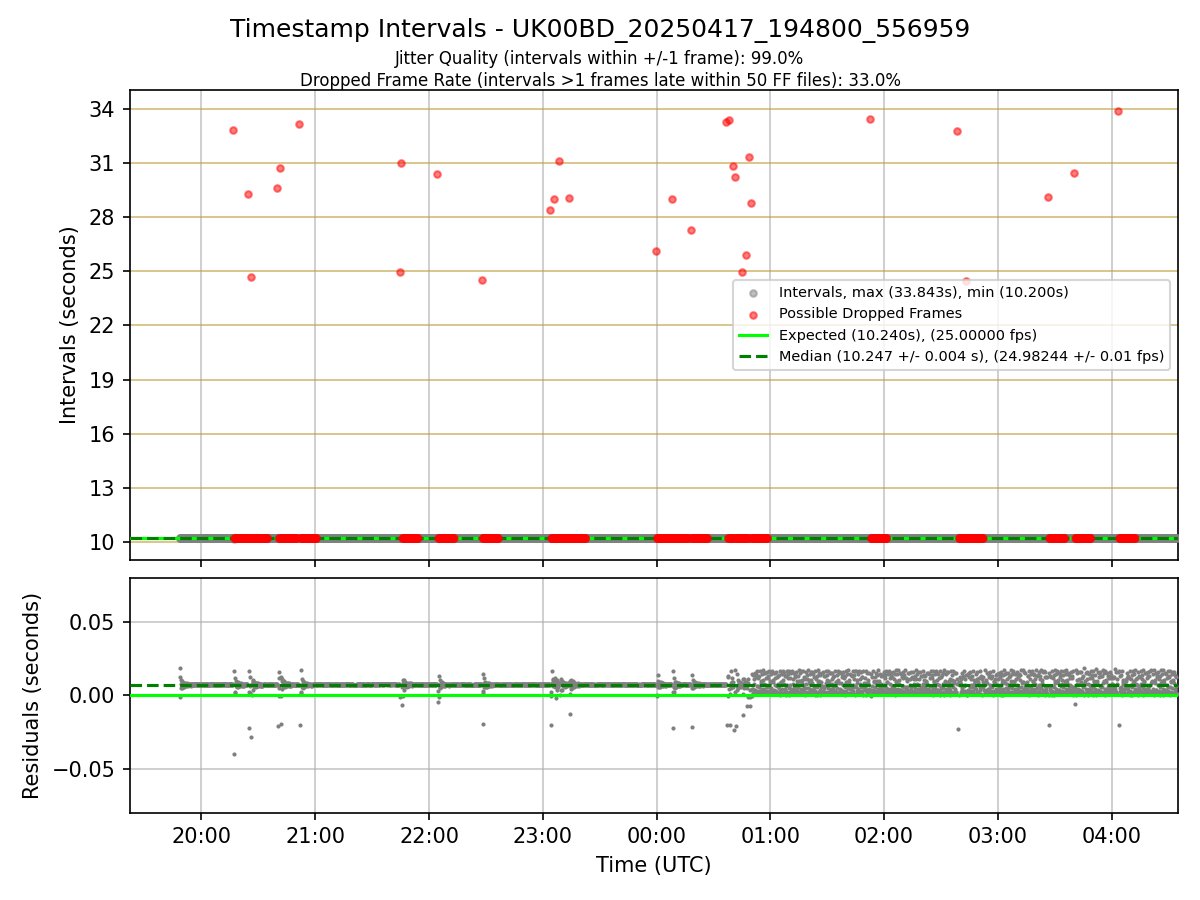Click x-axis tick label '21:00'
This screenshot has height=900, width=1200.
[315, 835]
